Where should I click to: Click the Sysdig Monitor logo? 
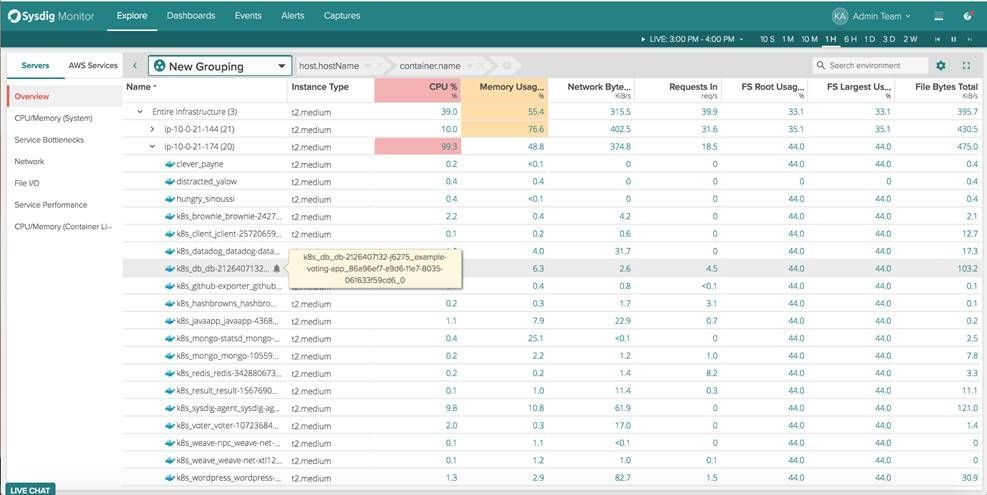pos(51,16)
